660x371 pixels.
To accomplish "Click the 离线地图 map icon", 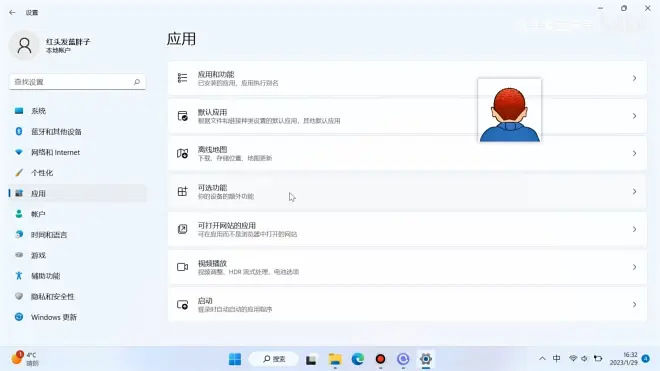I will tap(182, 153).
